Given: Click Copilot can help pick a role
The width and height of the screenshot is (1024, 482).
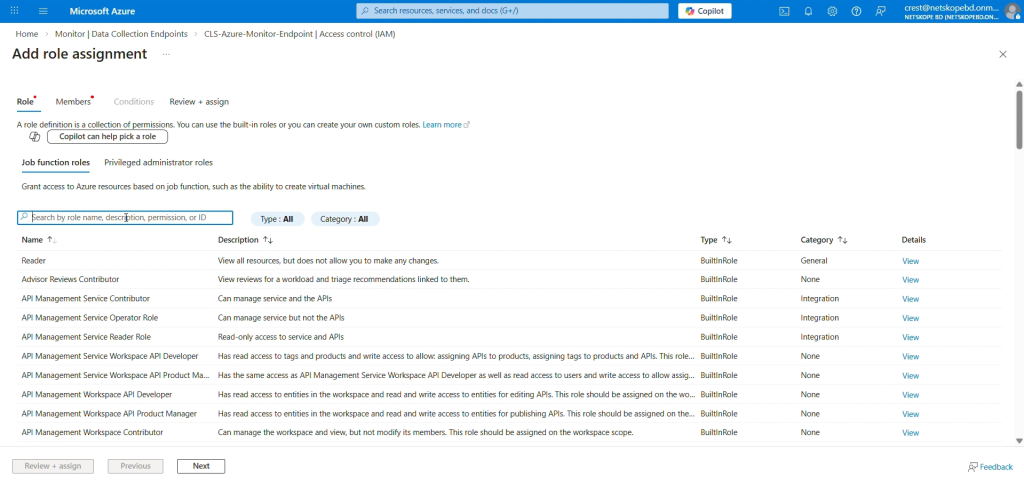Looking at the screenshot, I should pos(107,137).
